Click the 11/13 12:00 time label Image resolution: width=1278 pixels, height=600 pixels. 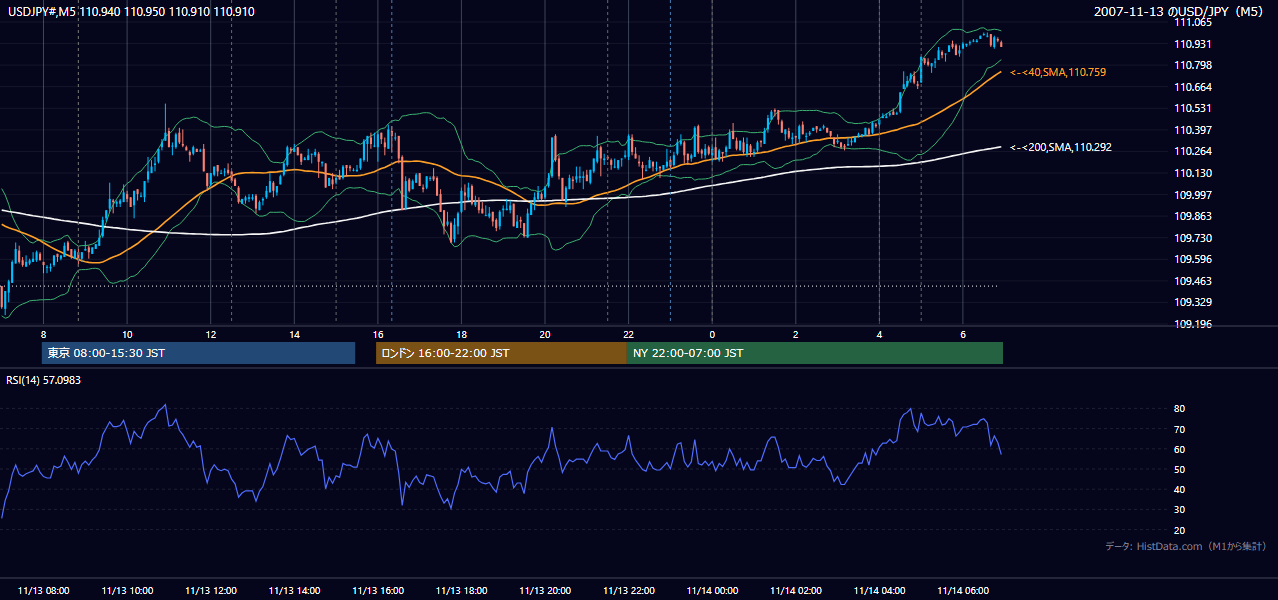pos(211,590)
